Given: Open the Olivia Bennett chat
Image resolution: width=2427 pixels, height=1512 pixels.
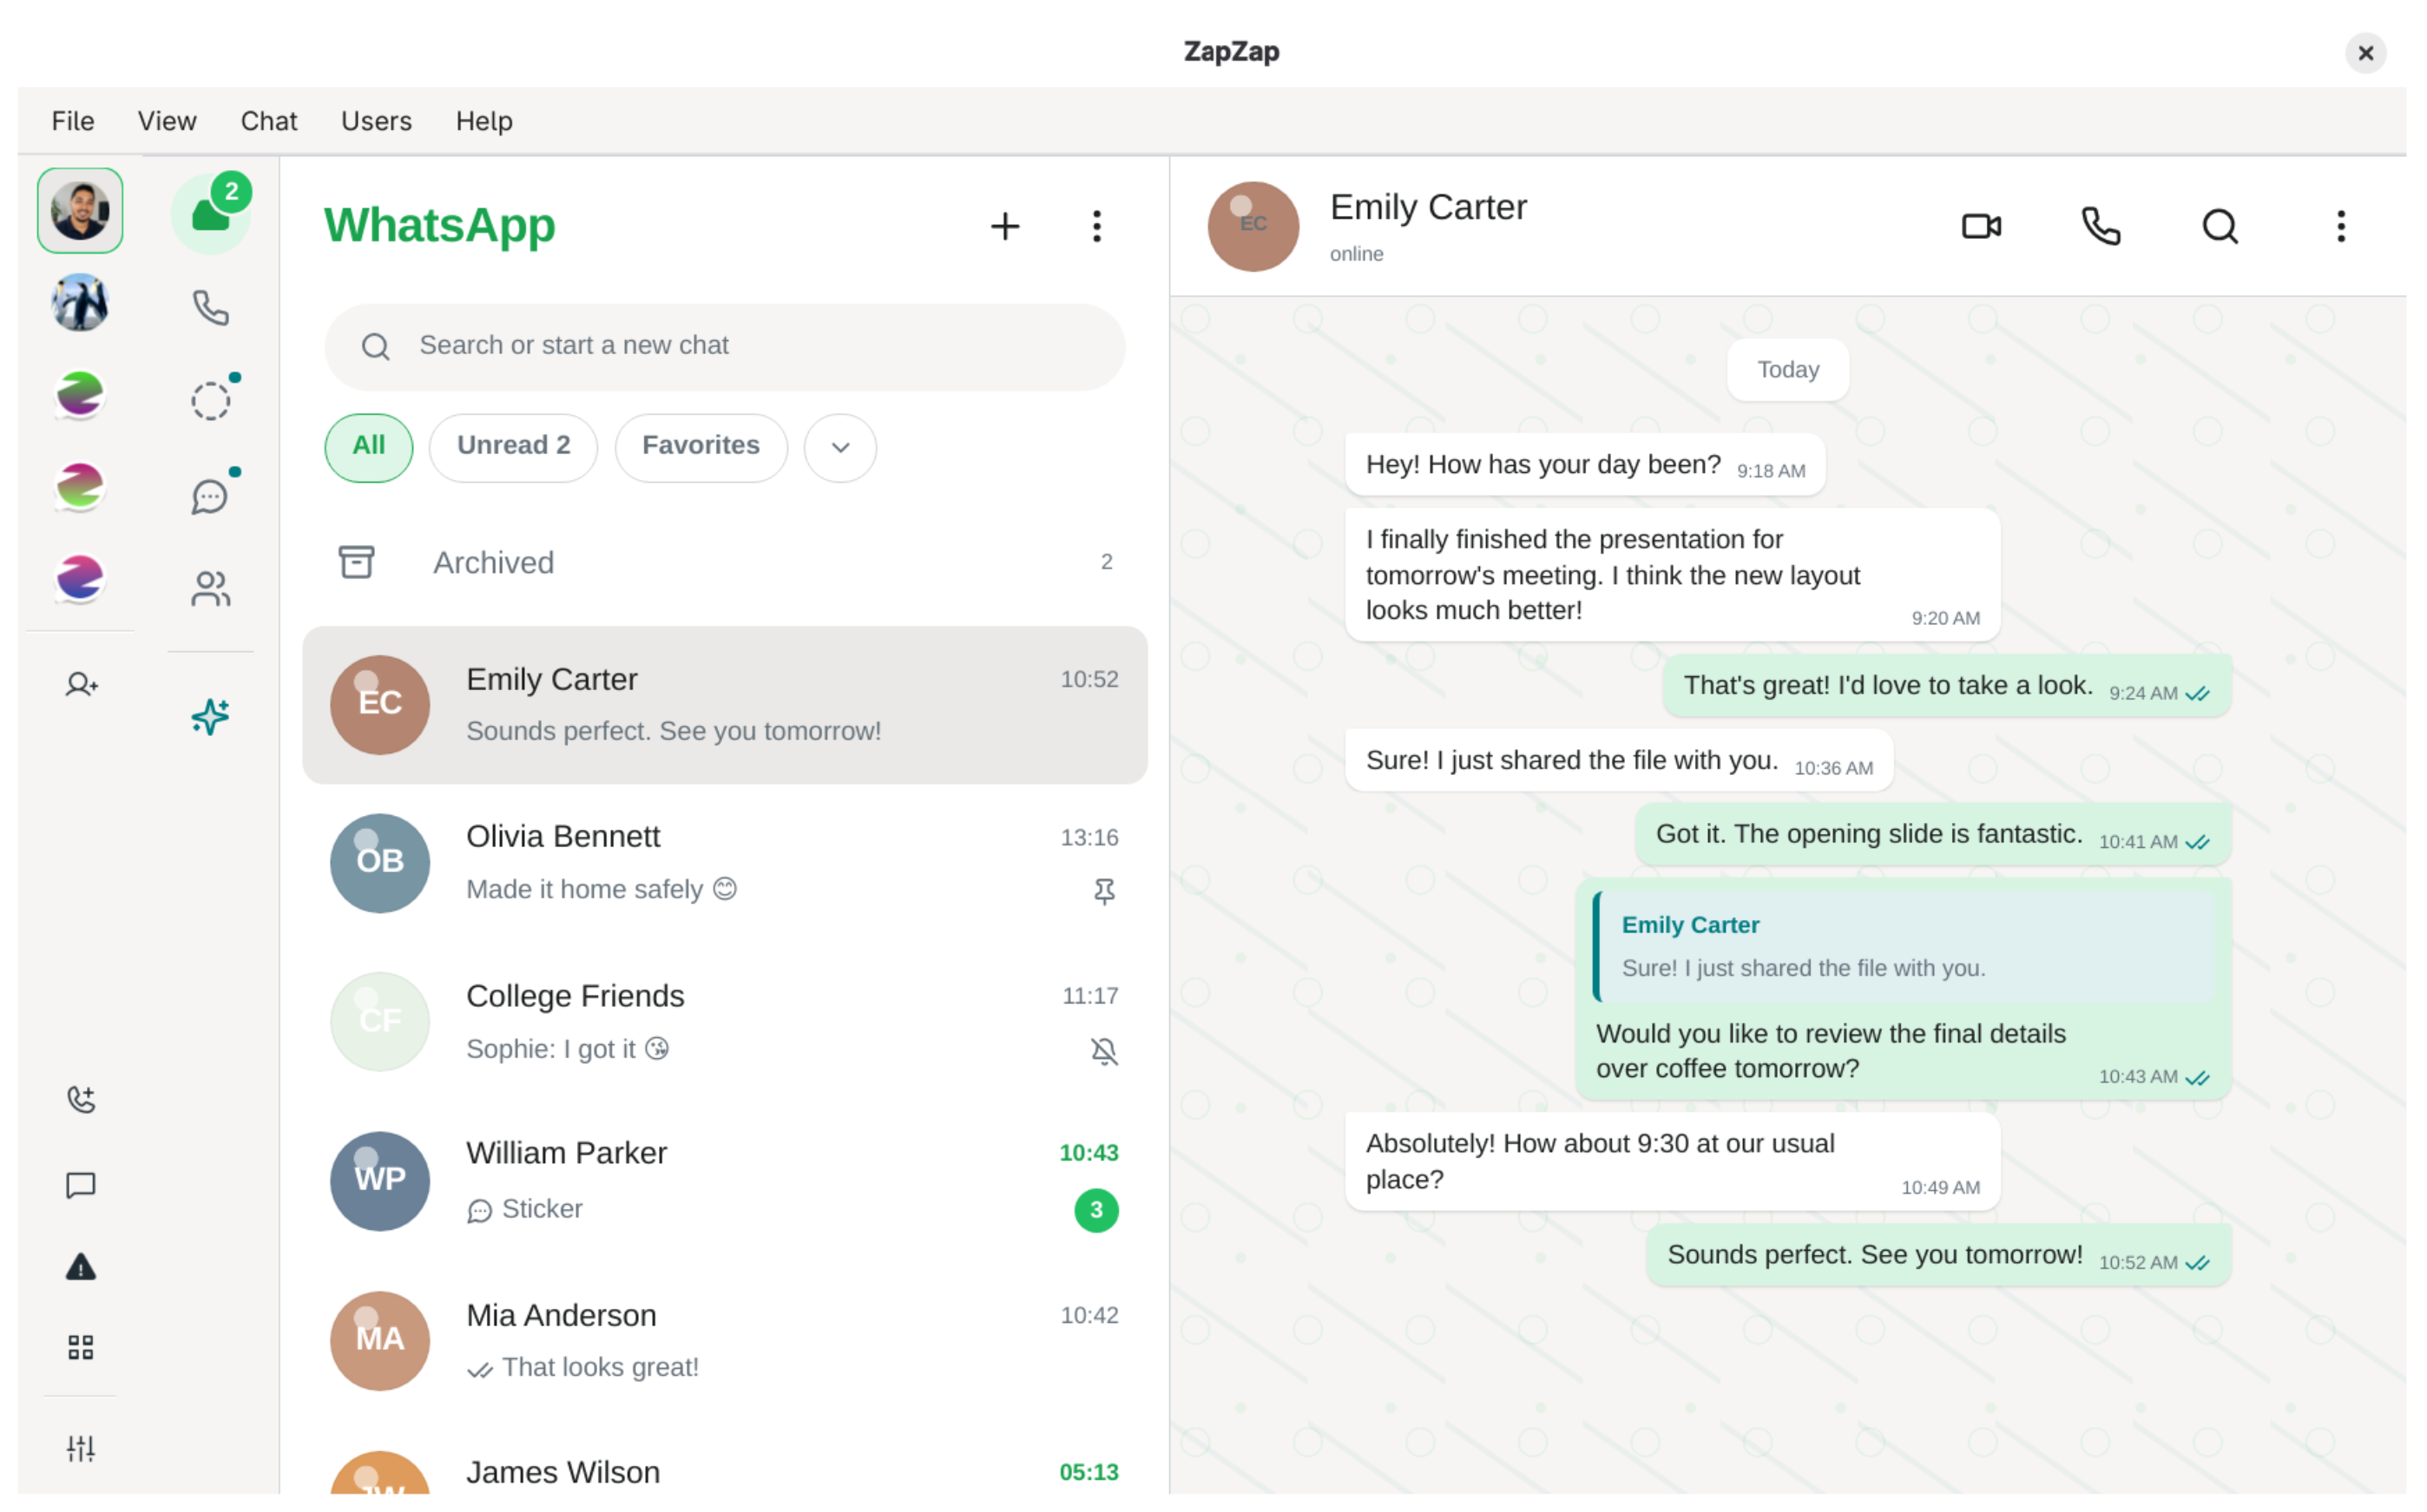Looking at the screenshot, I should [725, 863].
